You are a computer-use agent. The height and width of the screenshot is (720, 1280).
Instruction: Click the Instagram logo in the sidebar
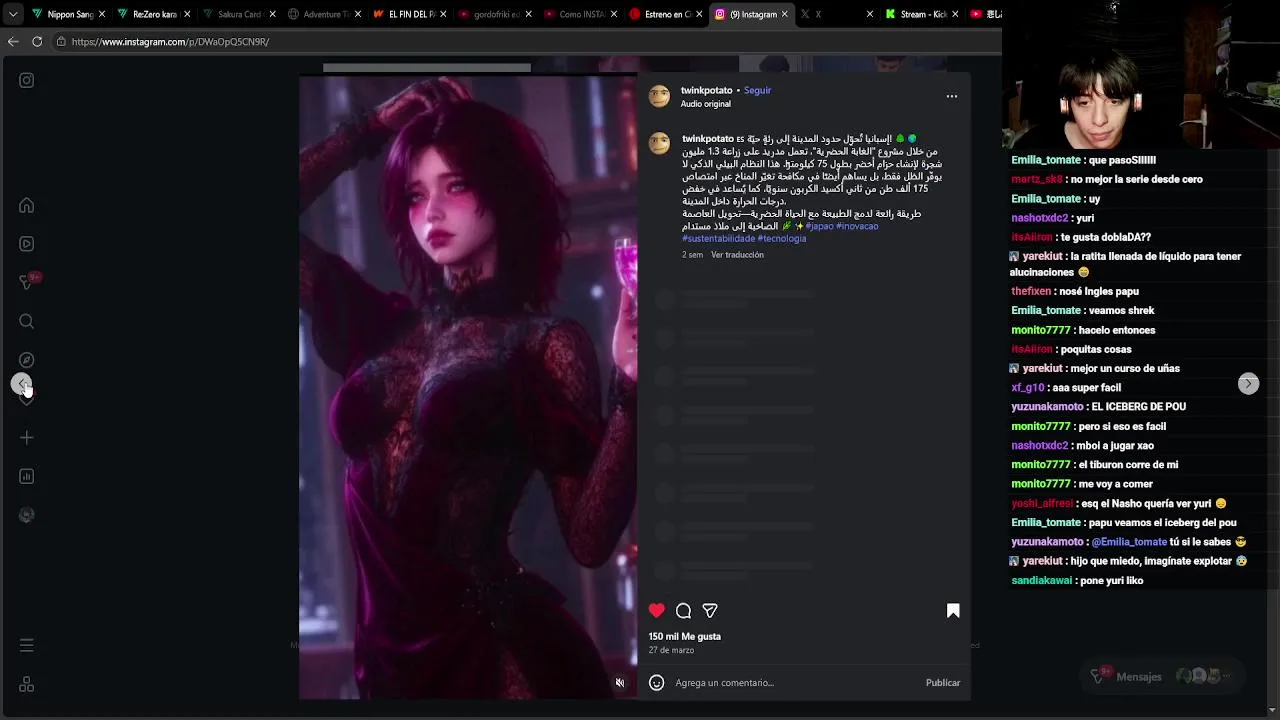pyautogui.click(x=27, y=80)
